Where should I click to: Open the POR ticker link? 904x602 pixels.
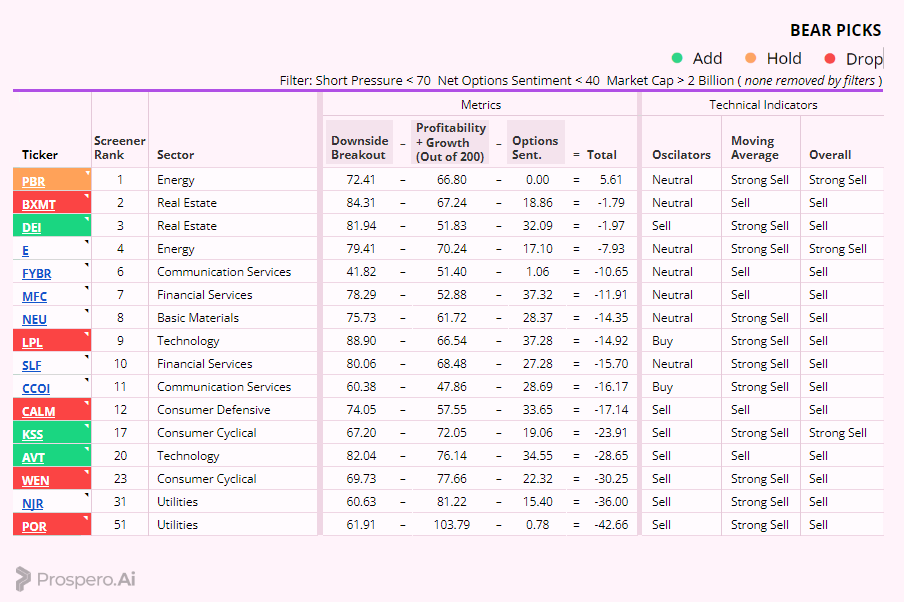pos(34,528)
